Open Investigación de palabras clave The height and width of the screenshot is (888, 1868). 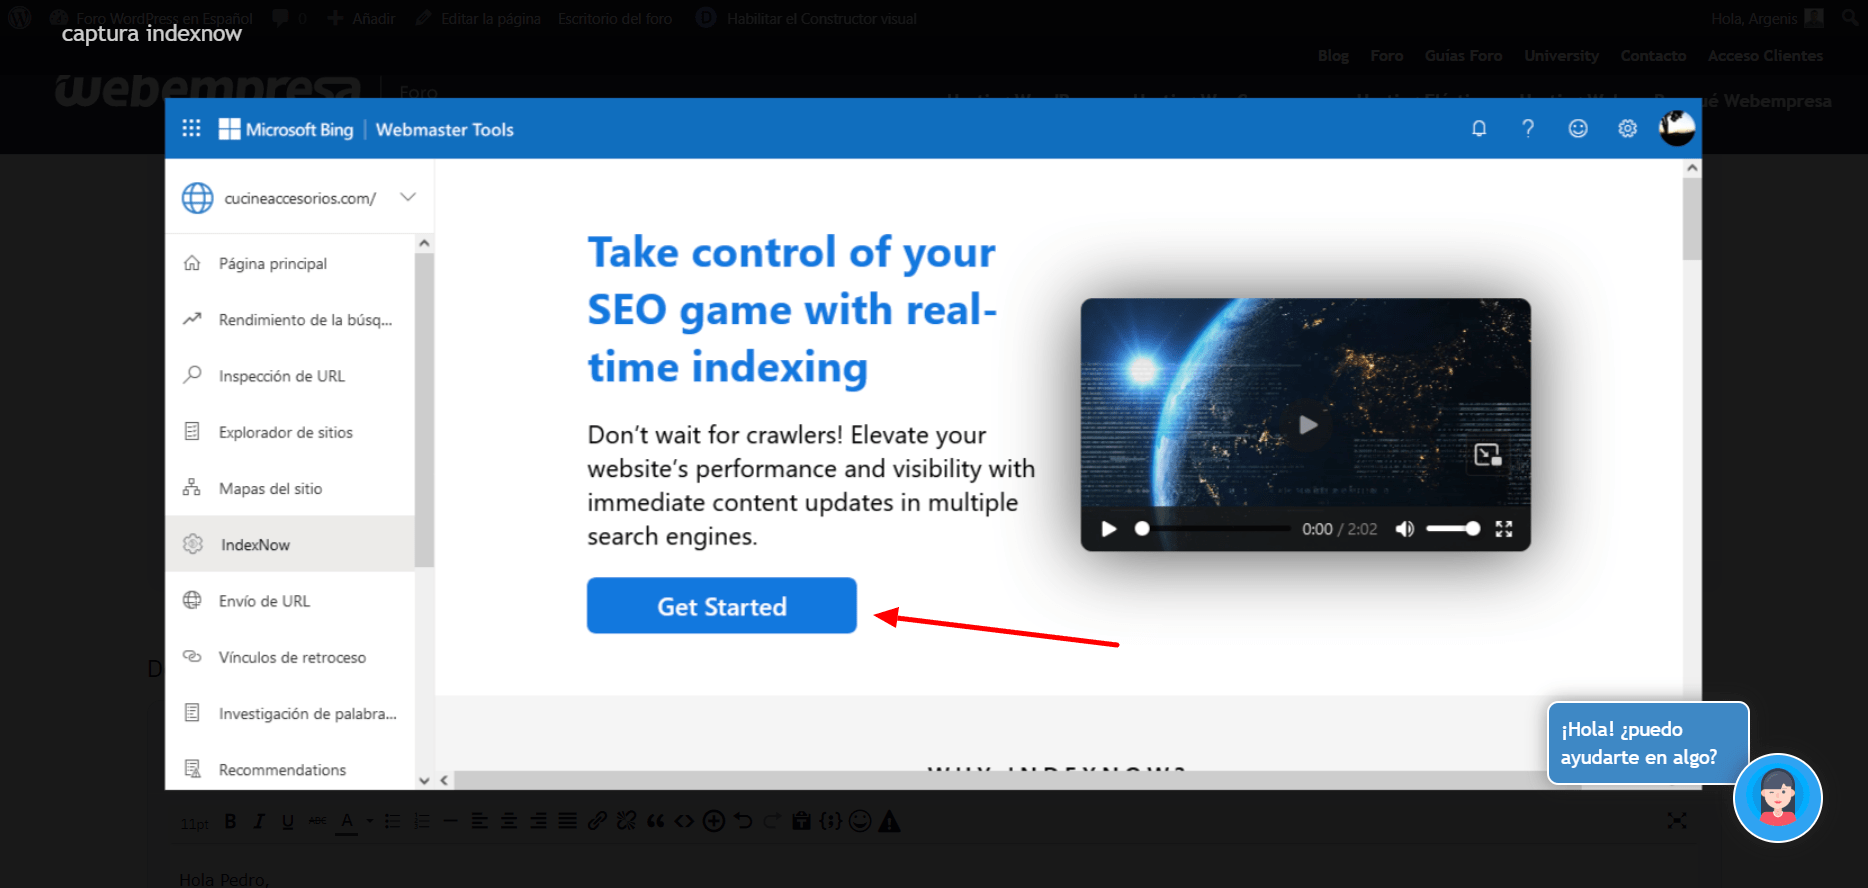pos(290,713)
